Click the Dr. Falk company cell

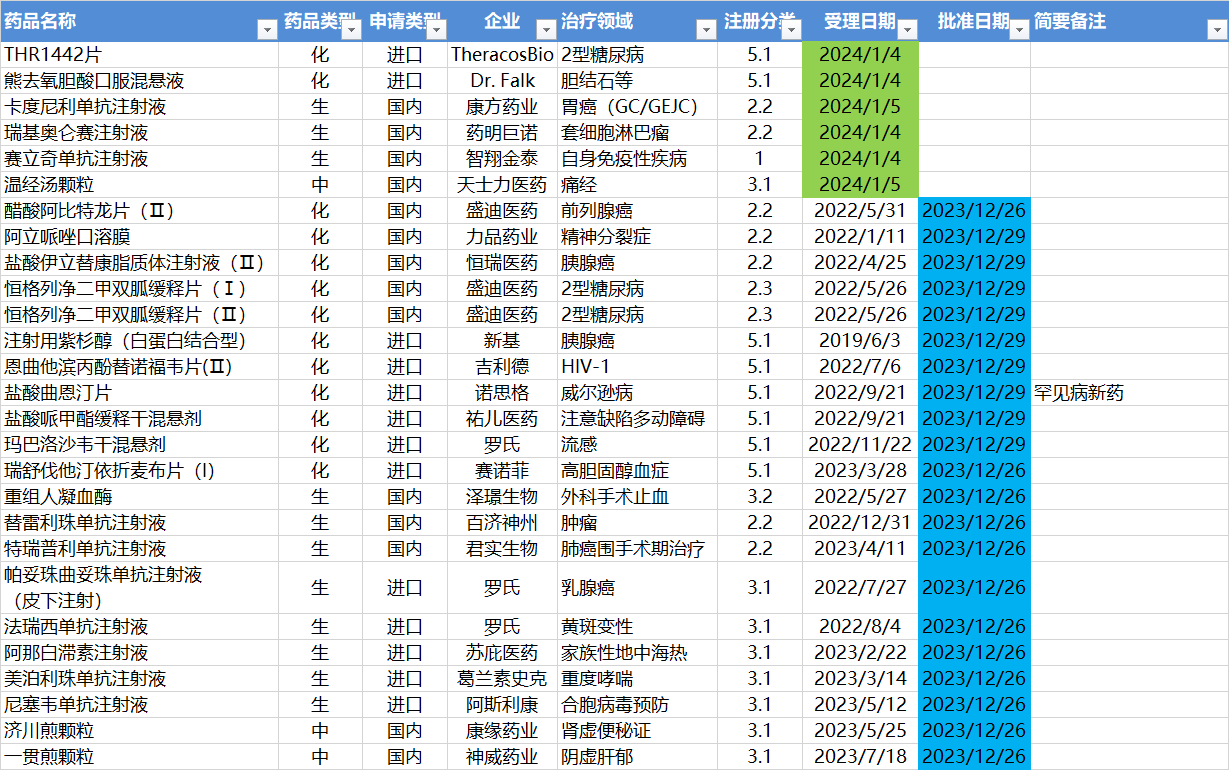point(502,81)
